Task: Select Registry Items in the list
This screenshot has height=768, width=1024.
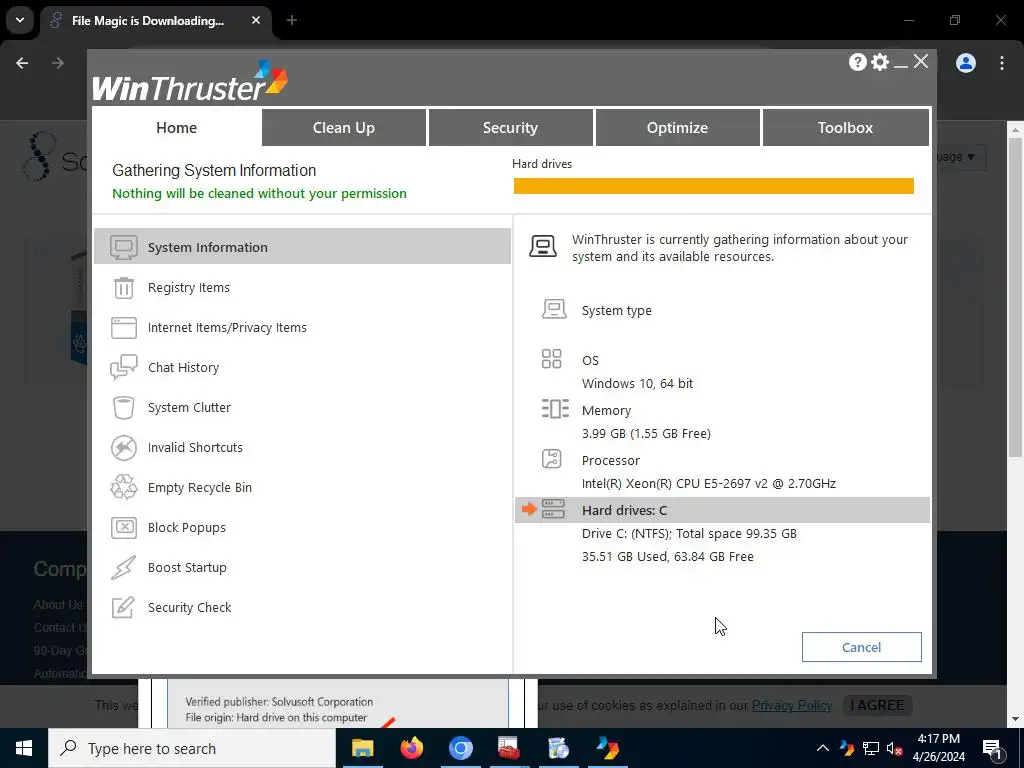Action: [x=302, y=287]
